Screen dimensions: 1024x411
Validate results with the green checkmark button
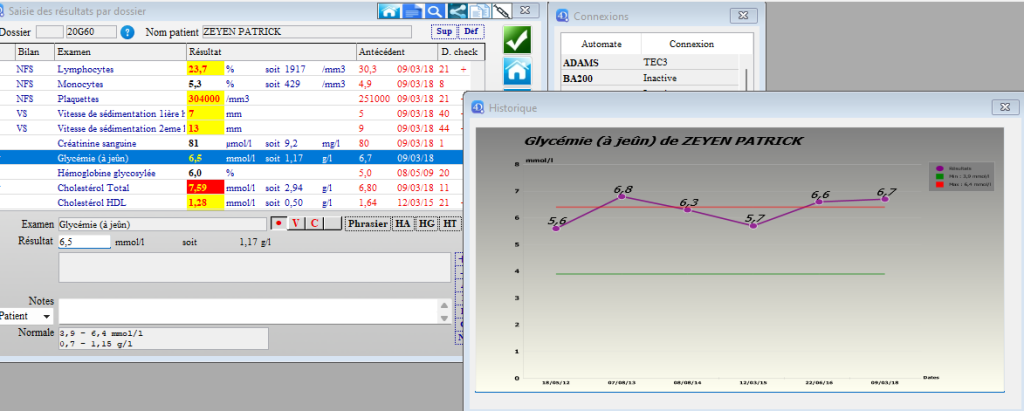517,40
